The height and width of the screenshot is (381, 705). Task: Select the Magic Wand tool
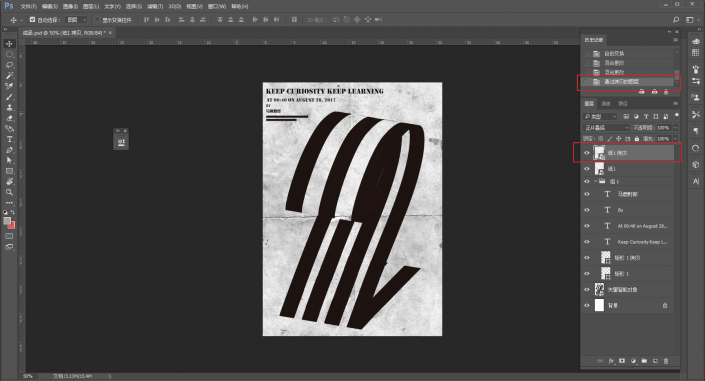pyautogui.click(x=9, y=75)
